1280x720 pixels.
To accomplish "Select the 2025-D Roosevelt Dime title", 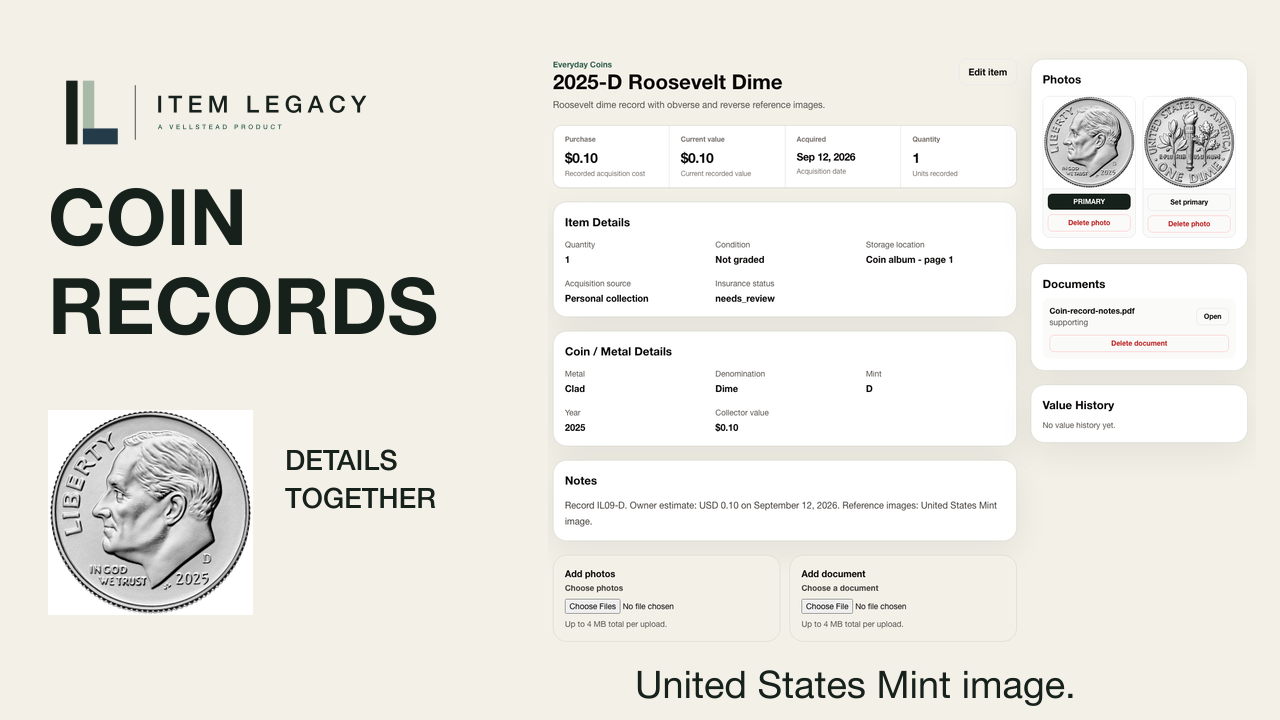I will pos(667,82).
